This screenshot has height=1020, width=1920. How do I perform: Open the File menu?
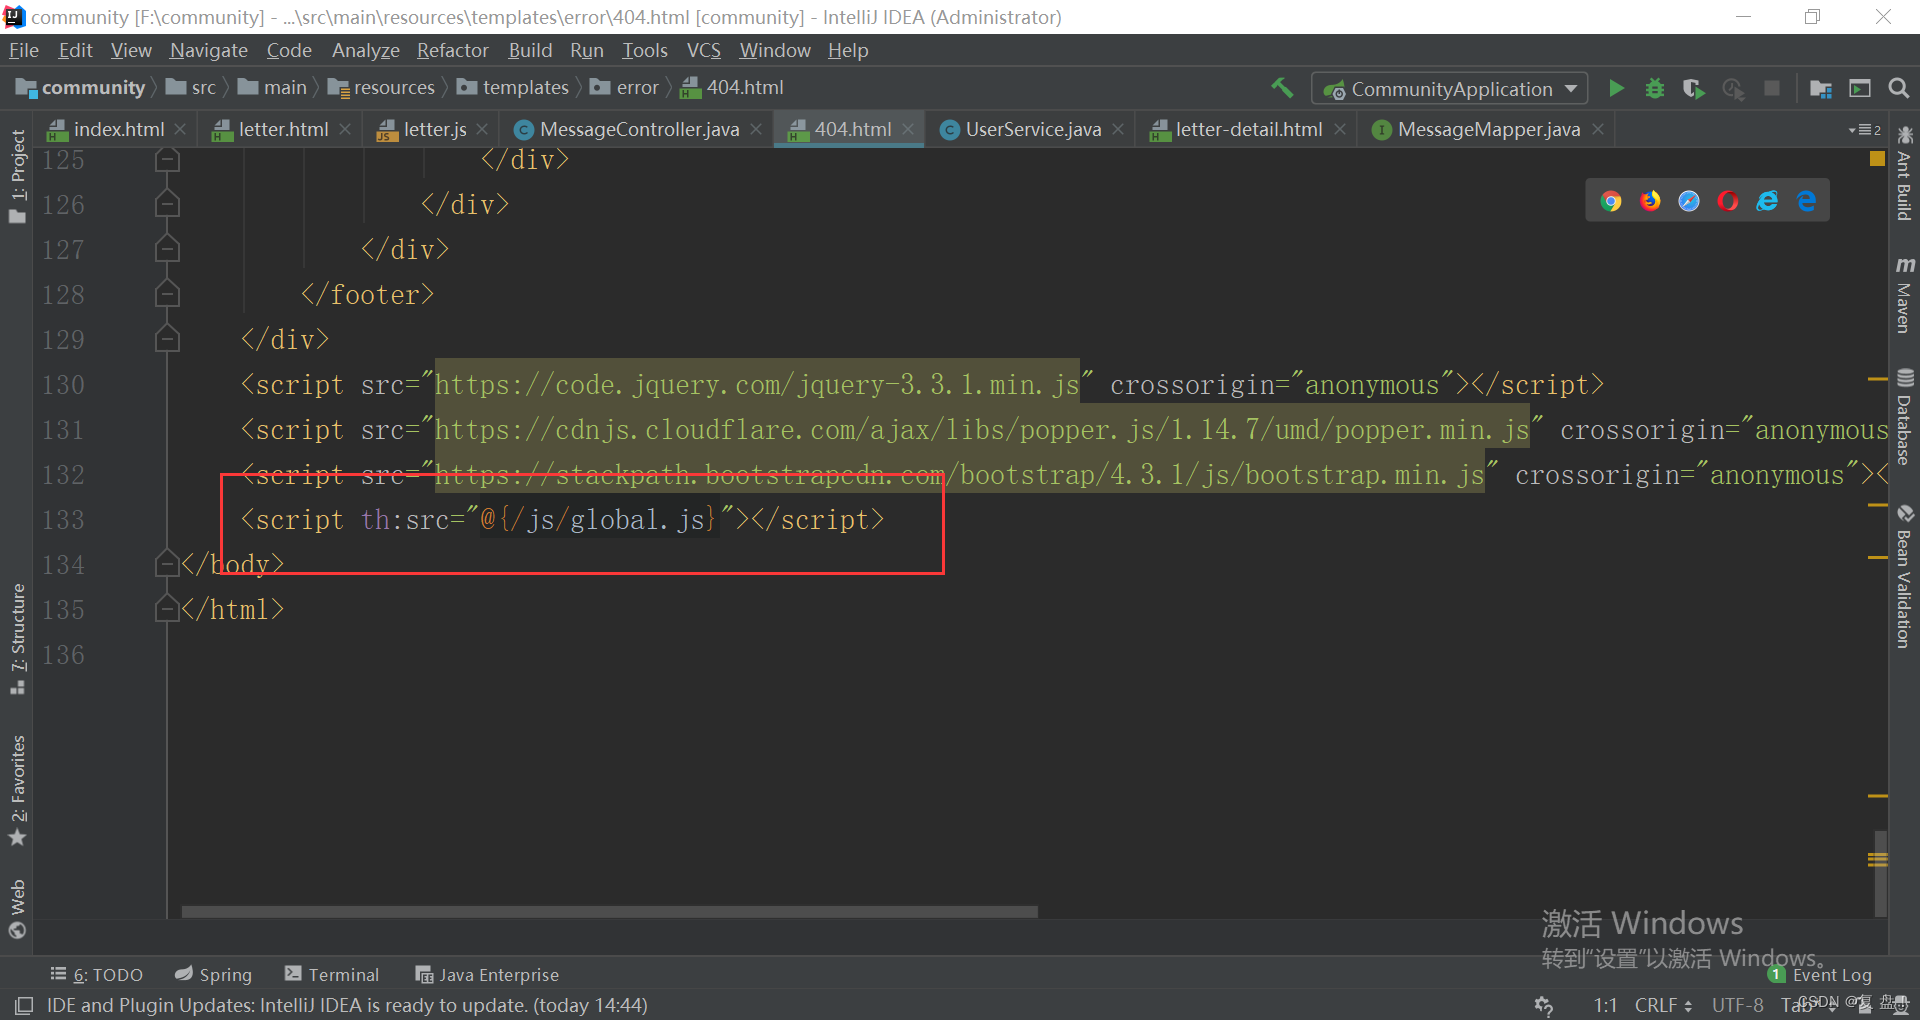click(x=23, y=50)
